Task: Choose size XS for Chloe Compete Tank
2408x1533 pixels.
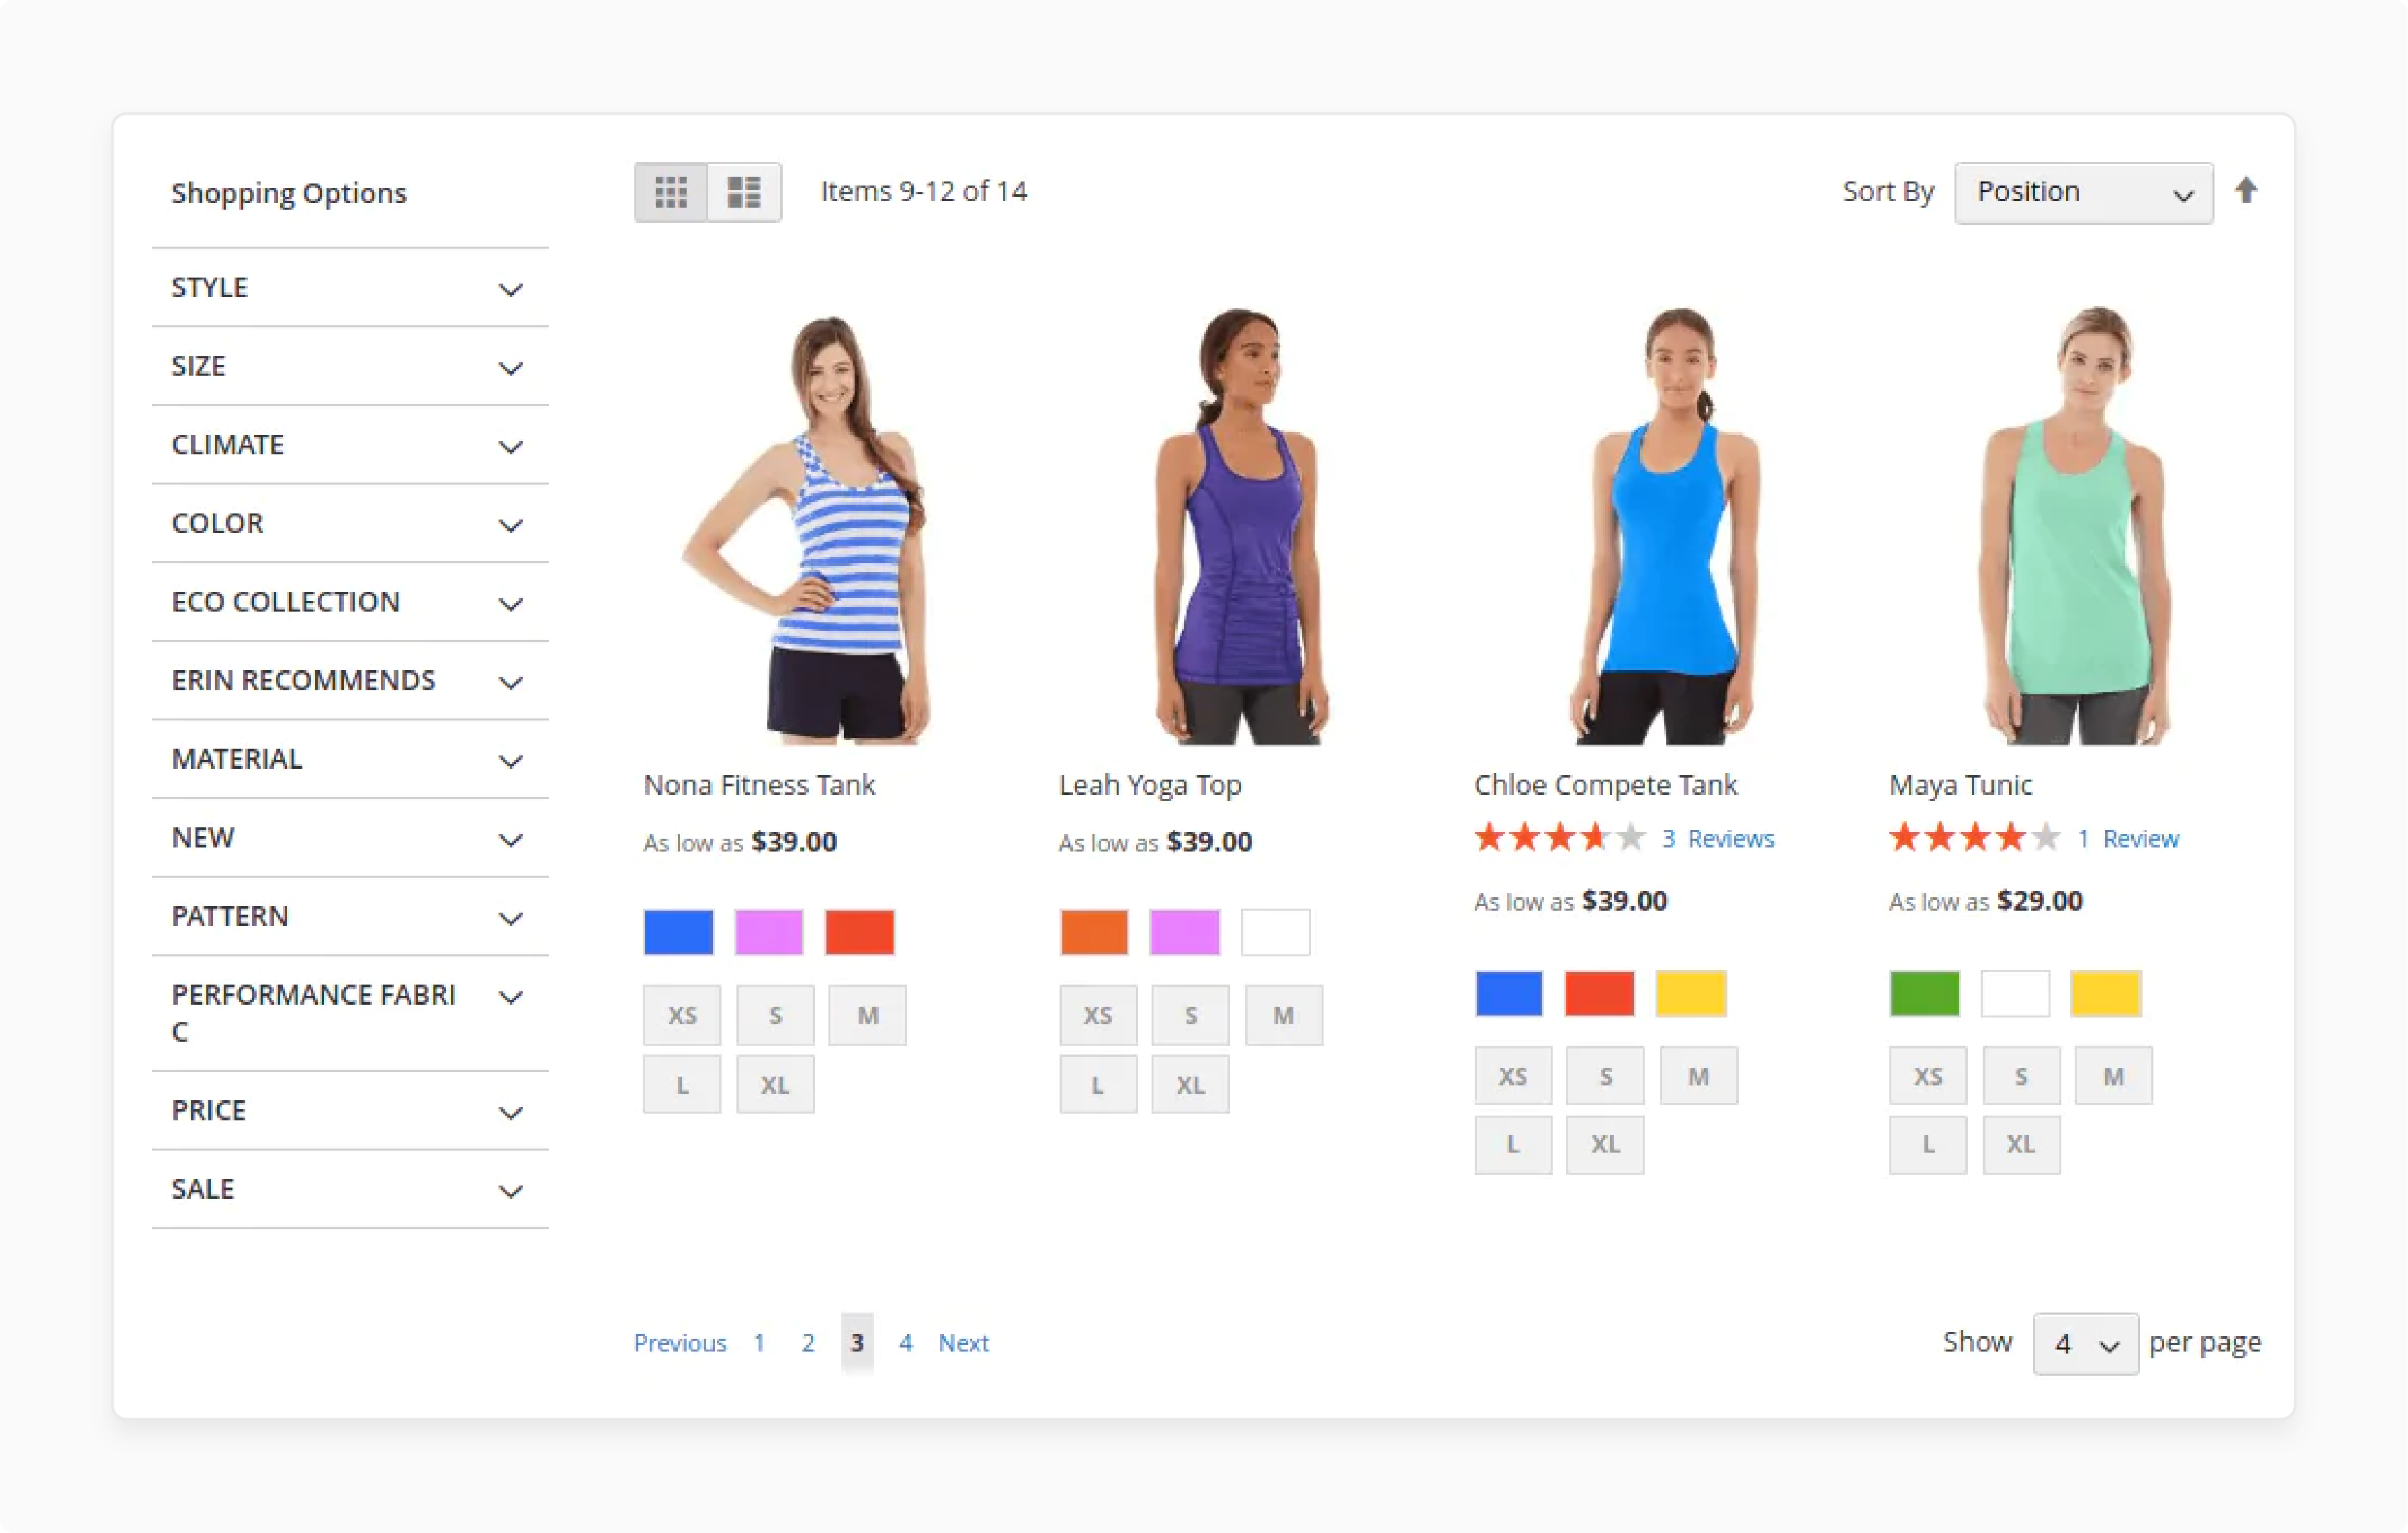Action: [1513, 1076]
